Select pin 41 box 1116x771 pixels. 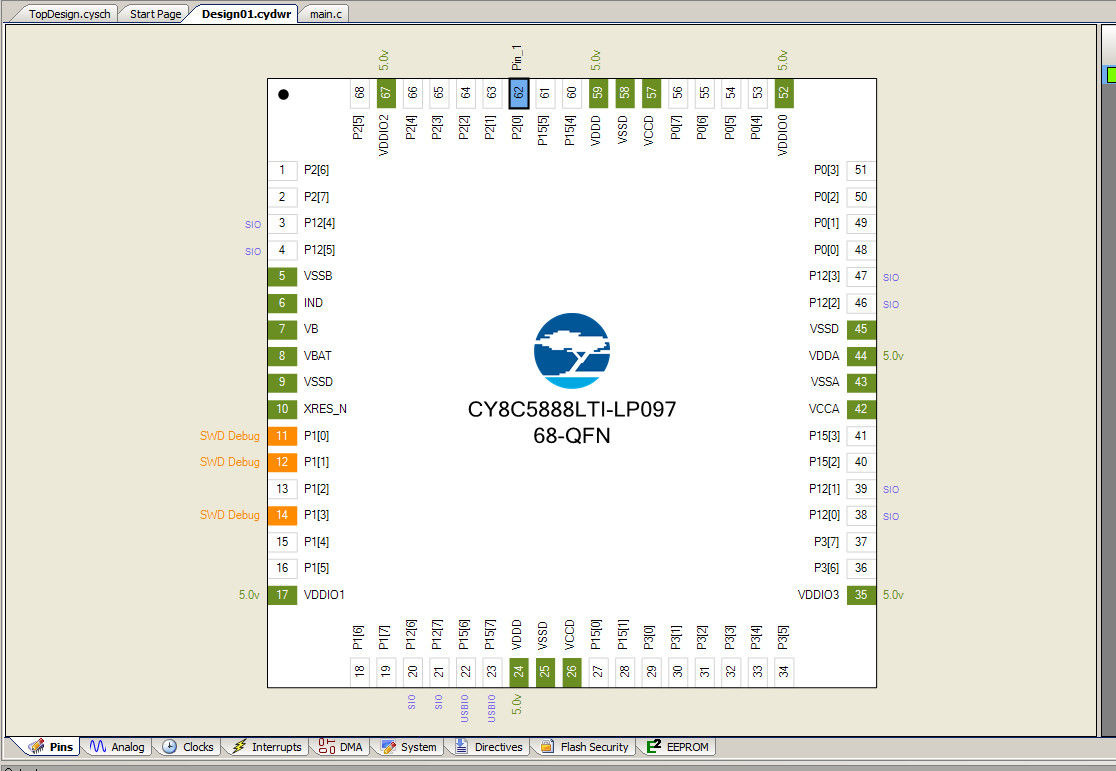[x=861, y=436]
